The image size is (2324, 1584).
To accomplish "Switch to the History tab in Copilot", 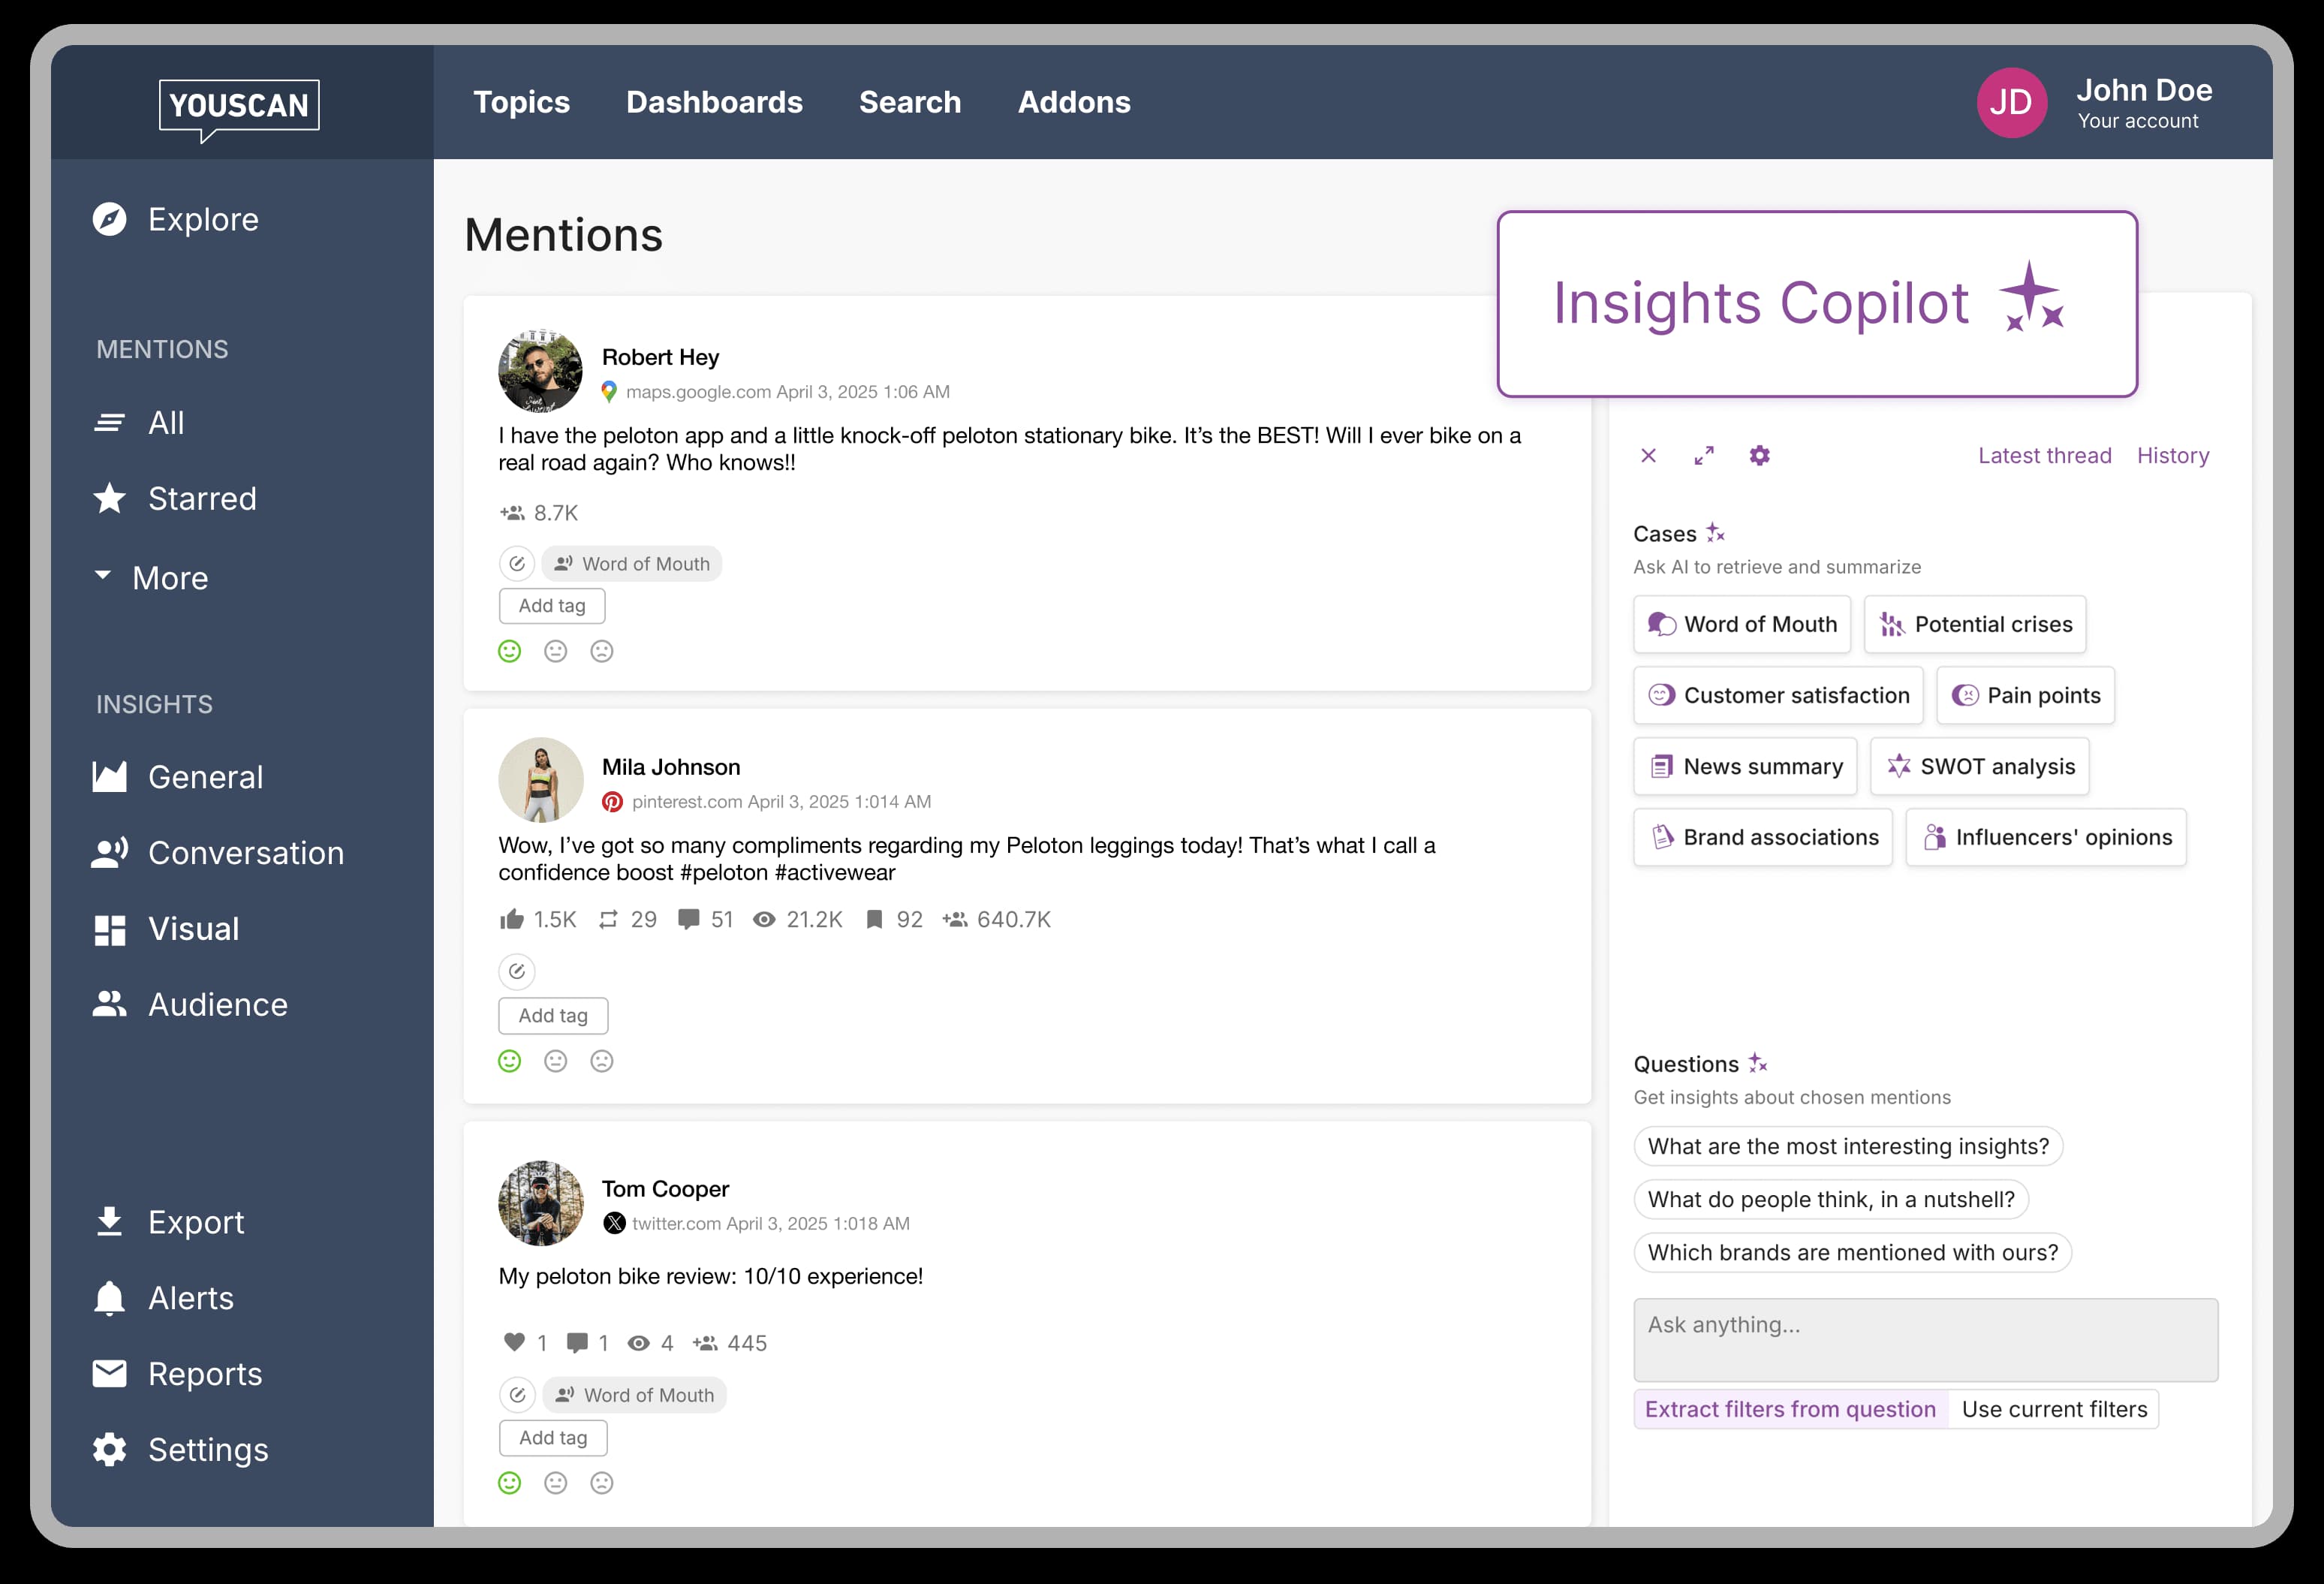I will point(2173,455).
